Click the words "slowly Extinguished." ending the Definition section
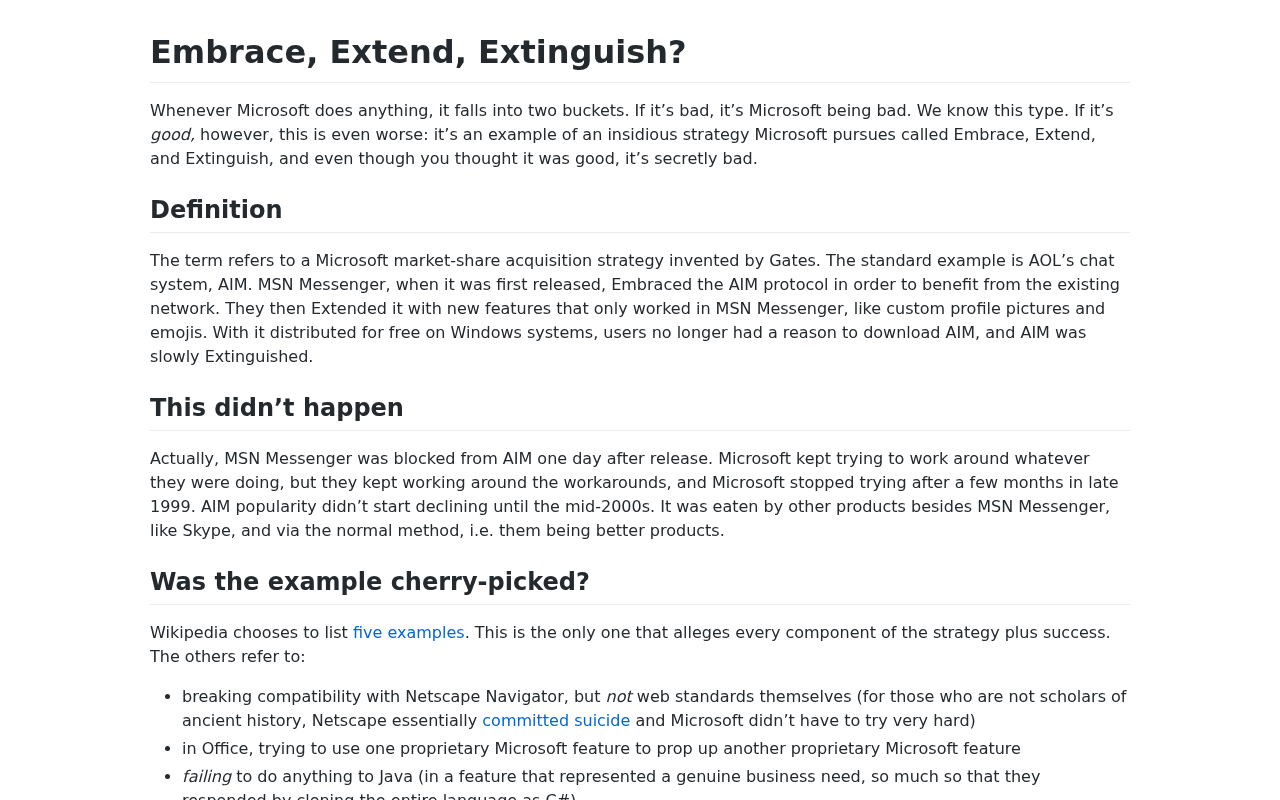Viewport: 1280px width, 800px height. 231,357
